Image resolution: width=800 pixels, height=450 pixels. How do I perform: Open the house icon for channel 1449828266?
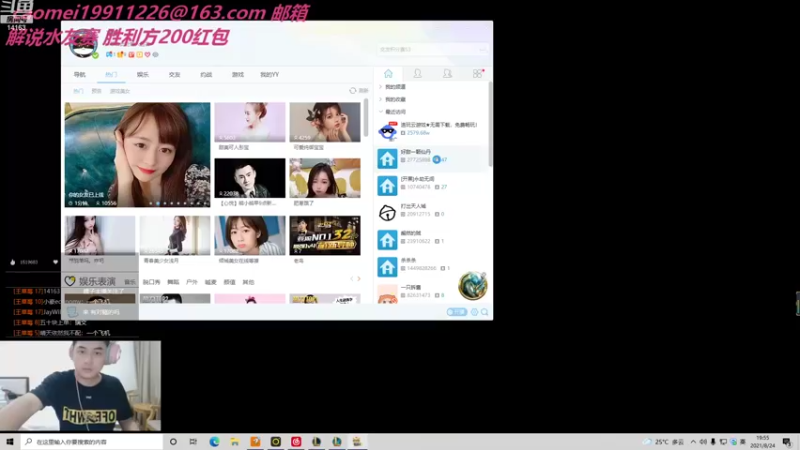tap(387, 266)
